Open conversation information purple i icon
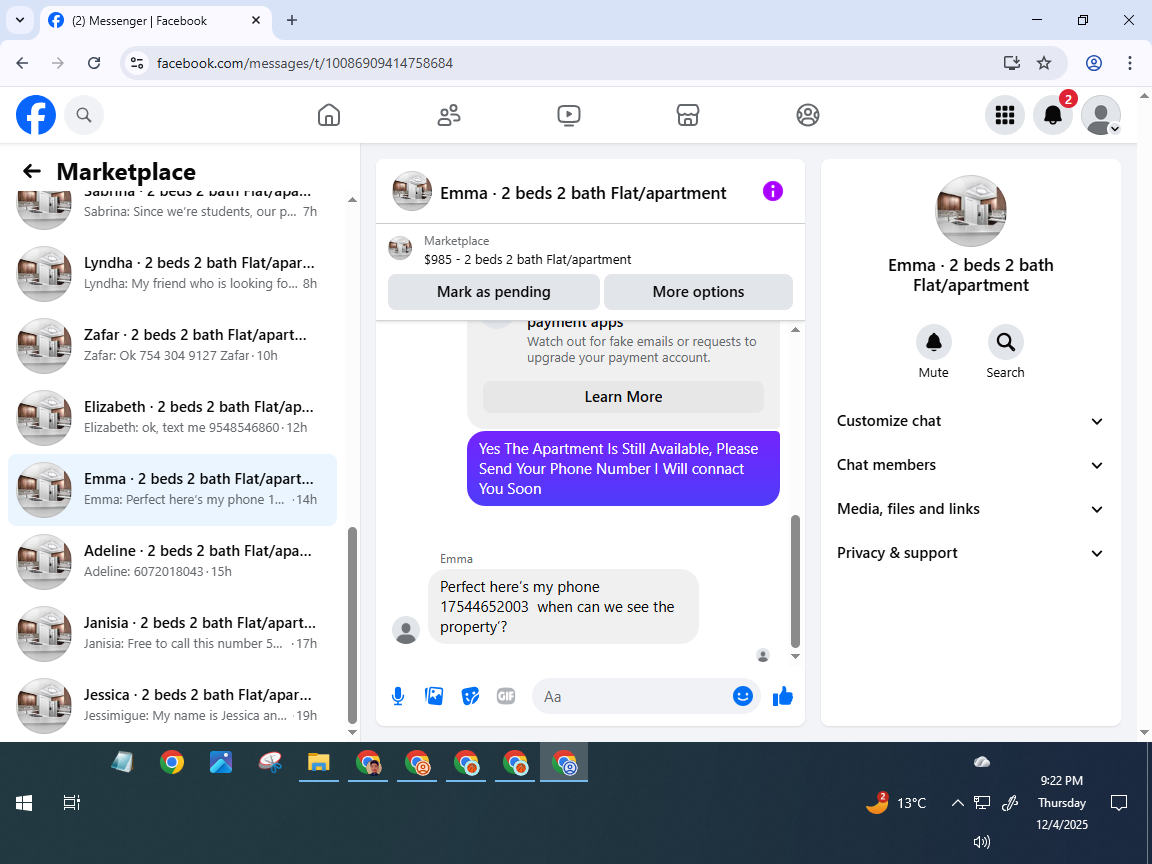Viewport: 1152px width, 864px height. [x=773, y=192]
